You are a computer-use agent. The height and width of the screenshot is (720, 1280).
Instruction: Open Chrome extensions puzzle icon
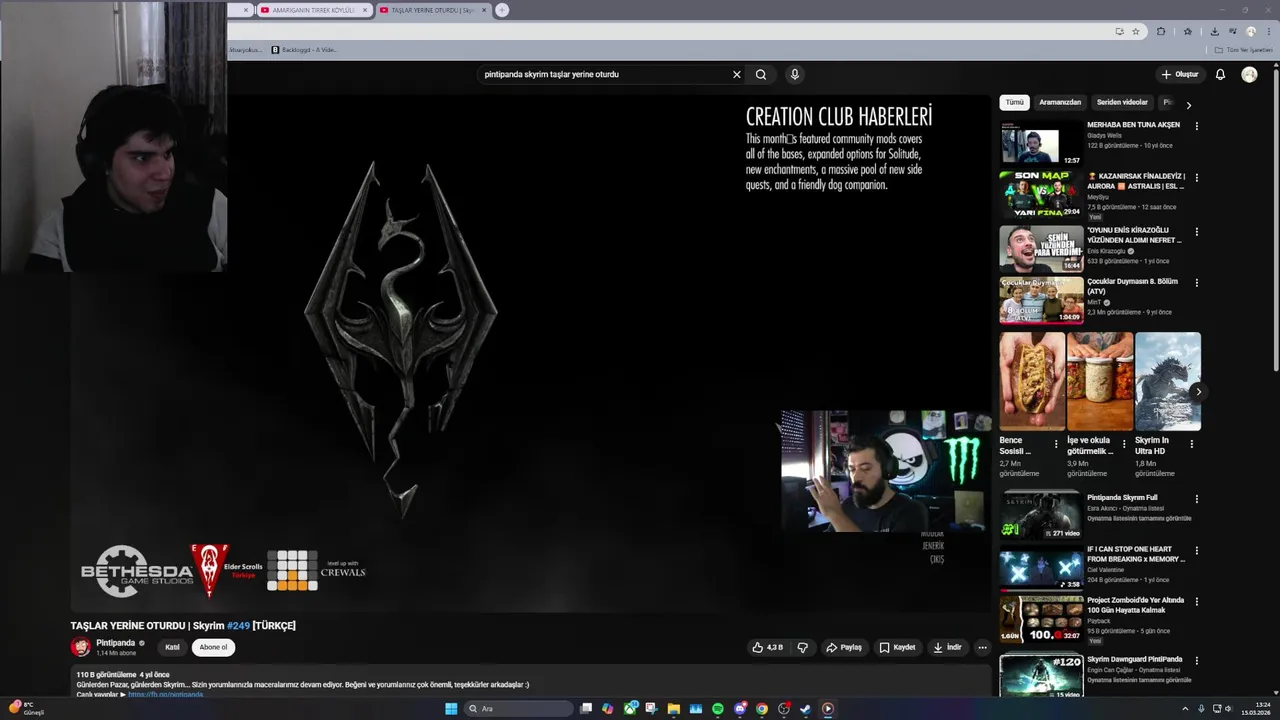click(x=1161, y=31)
